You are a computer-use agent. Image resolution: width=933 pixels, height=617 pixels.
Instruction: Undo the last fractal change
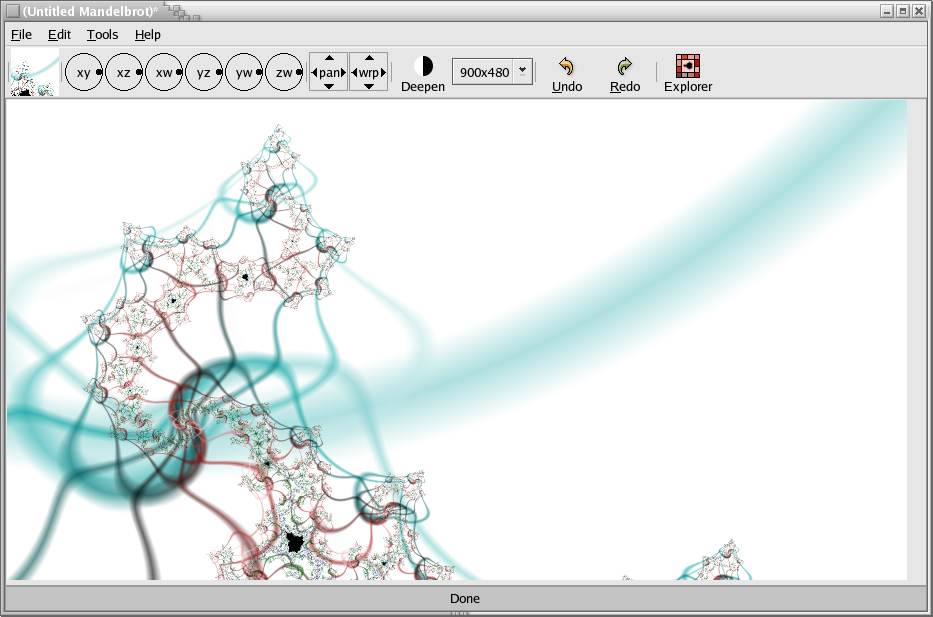(567, 73)
